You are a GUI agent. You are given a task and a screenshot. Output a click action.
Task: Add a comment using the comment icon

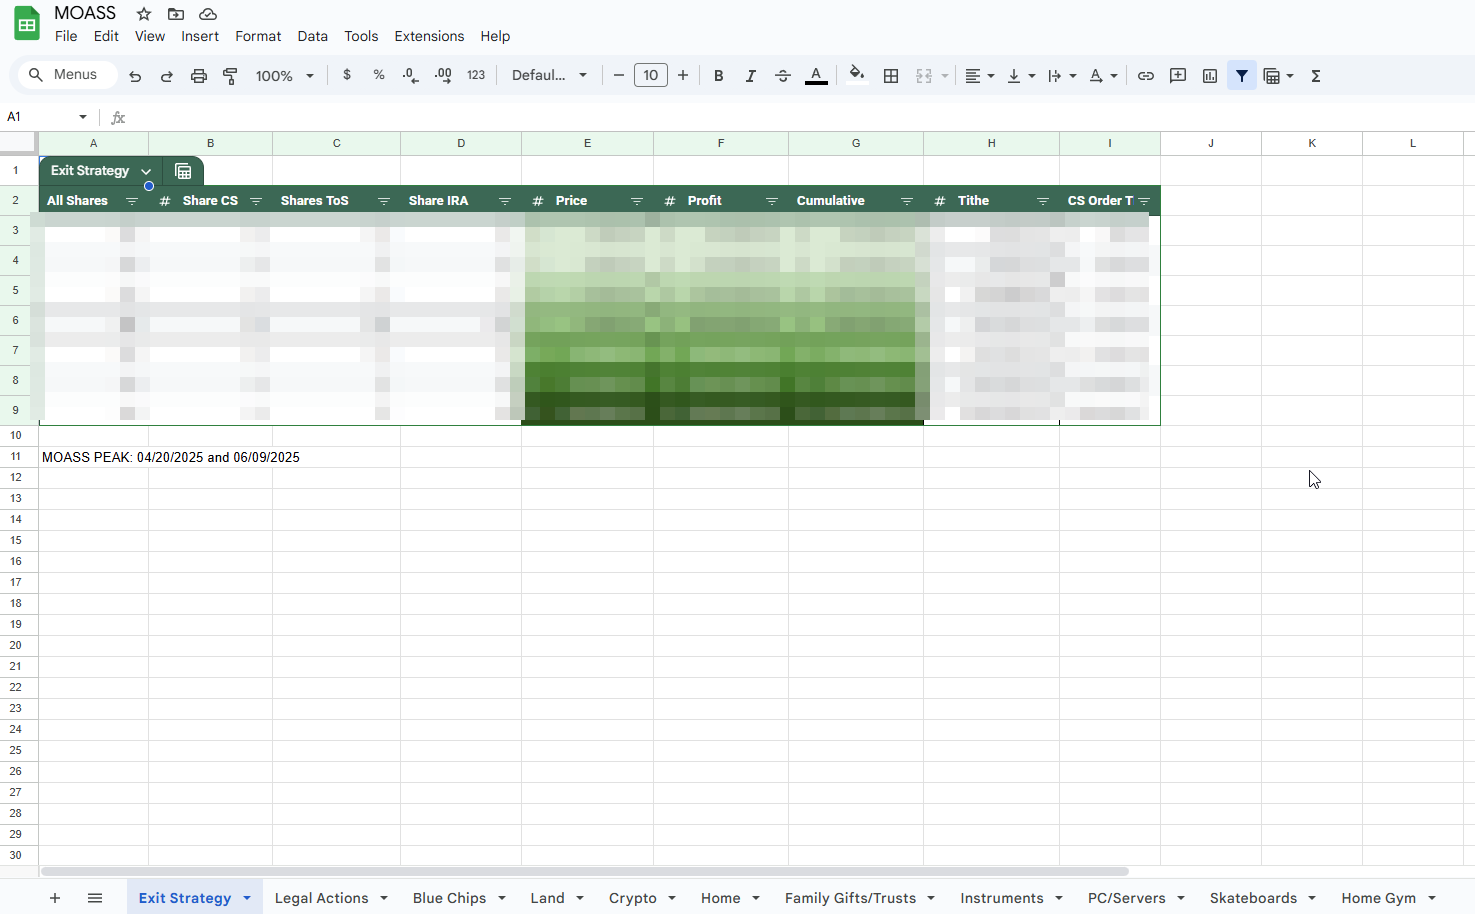[x=1178, y=76]
